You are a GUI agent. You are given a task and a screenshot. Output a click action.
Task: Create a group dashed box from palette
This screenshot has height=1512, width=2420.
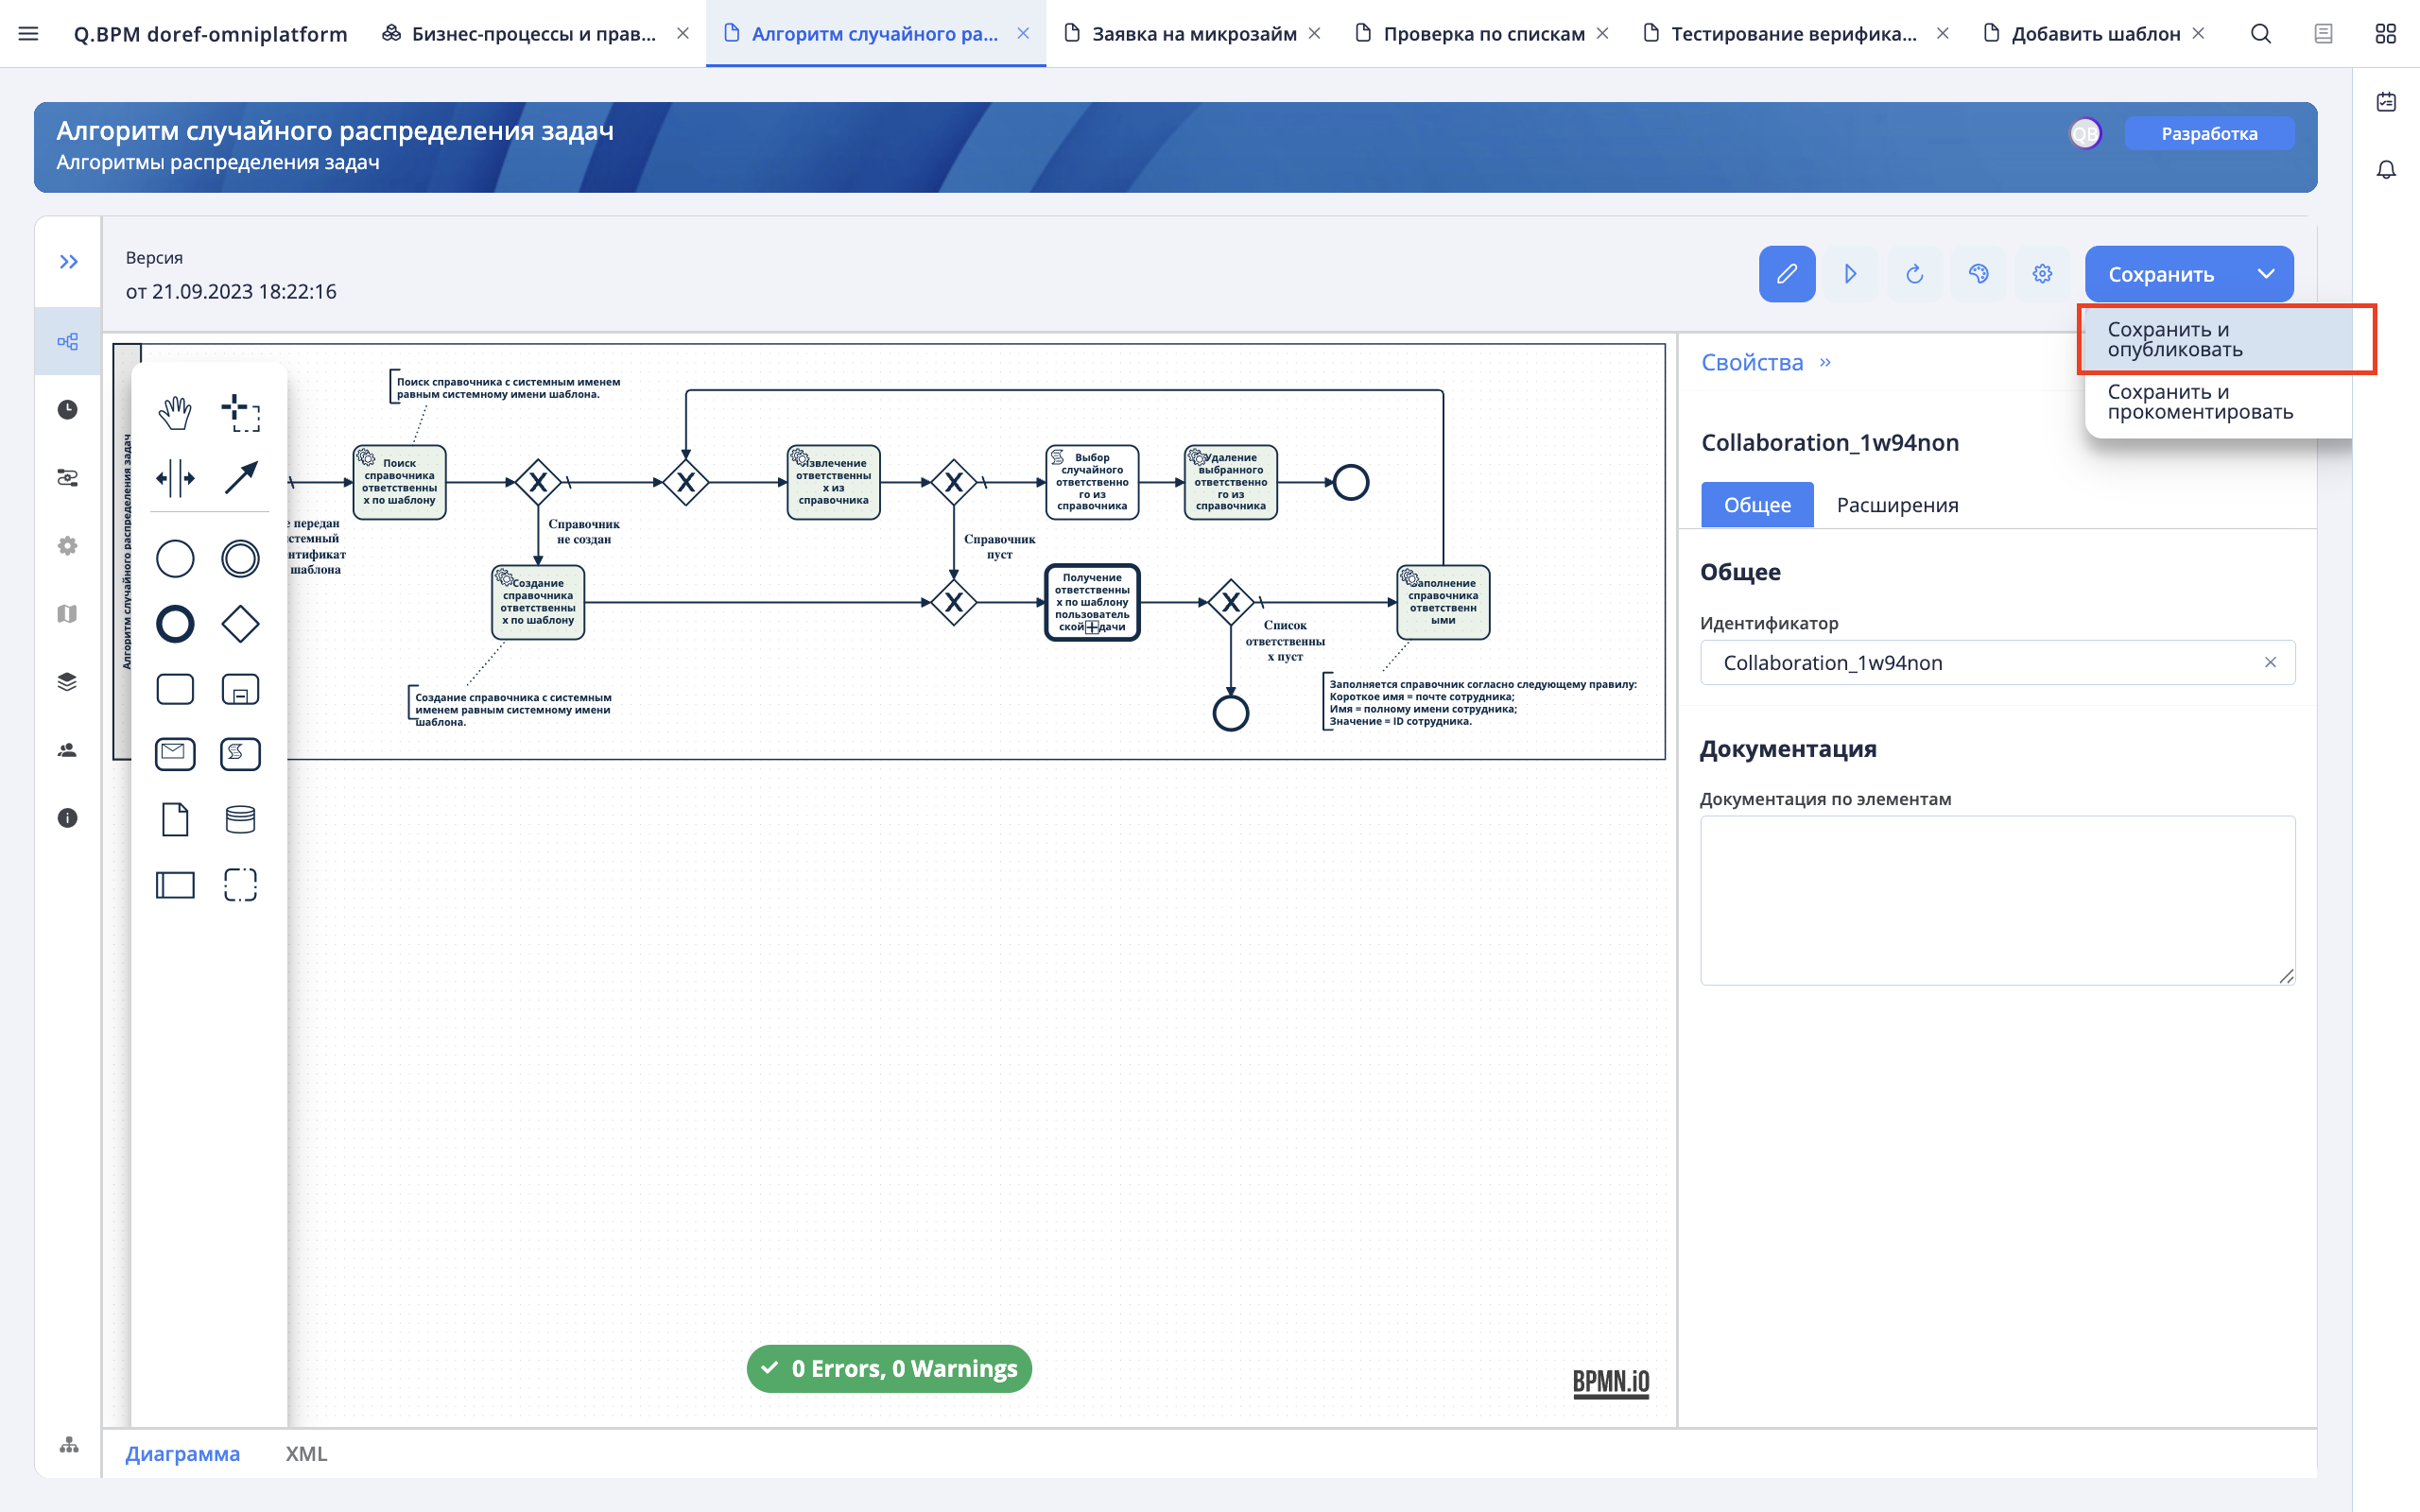coord(240,885)
